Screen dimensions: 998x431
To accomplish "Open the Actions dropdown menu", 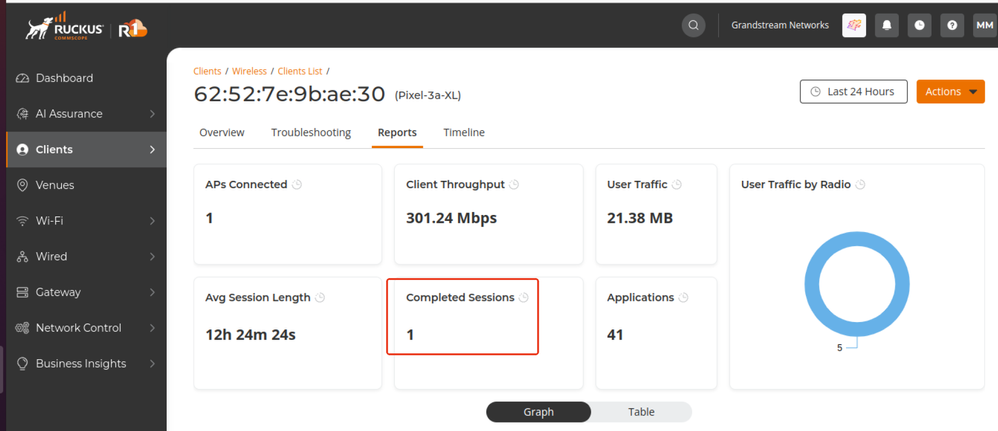I will tap(950, 92).
